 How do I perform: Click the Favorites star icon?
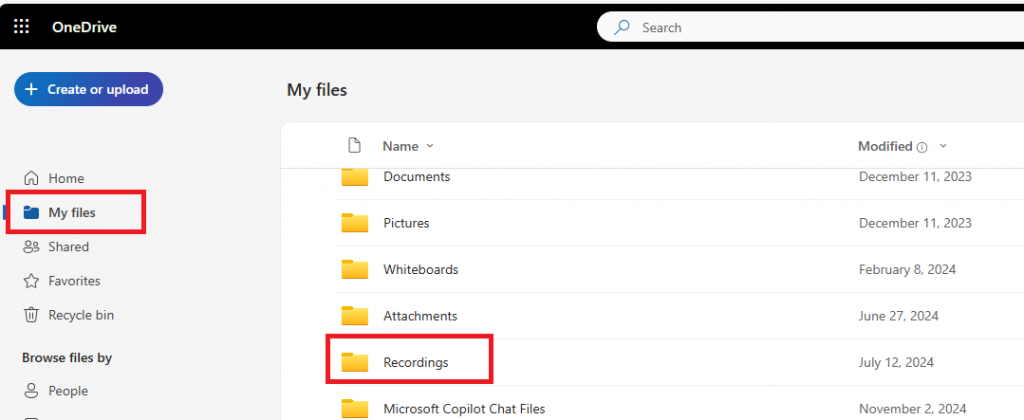[31, 281]
